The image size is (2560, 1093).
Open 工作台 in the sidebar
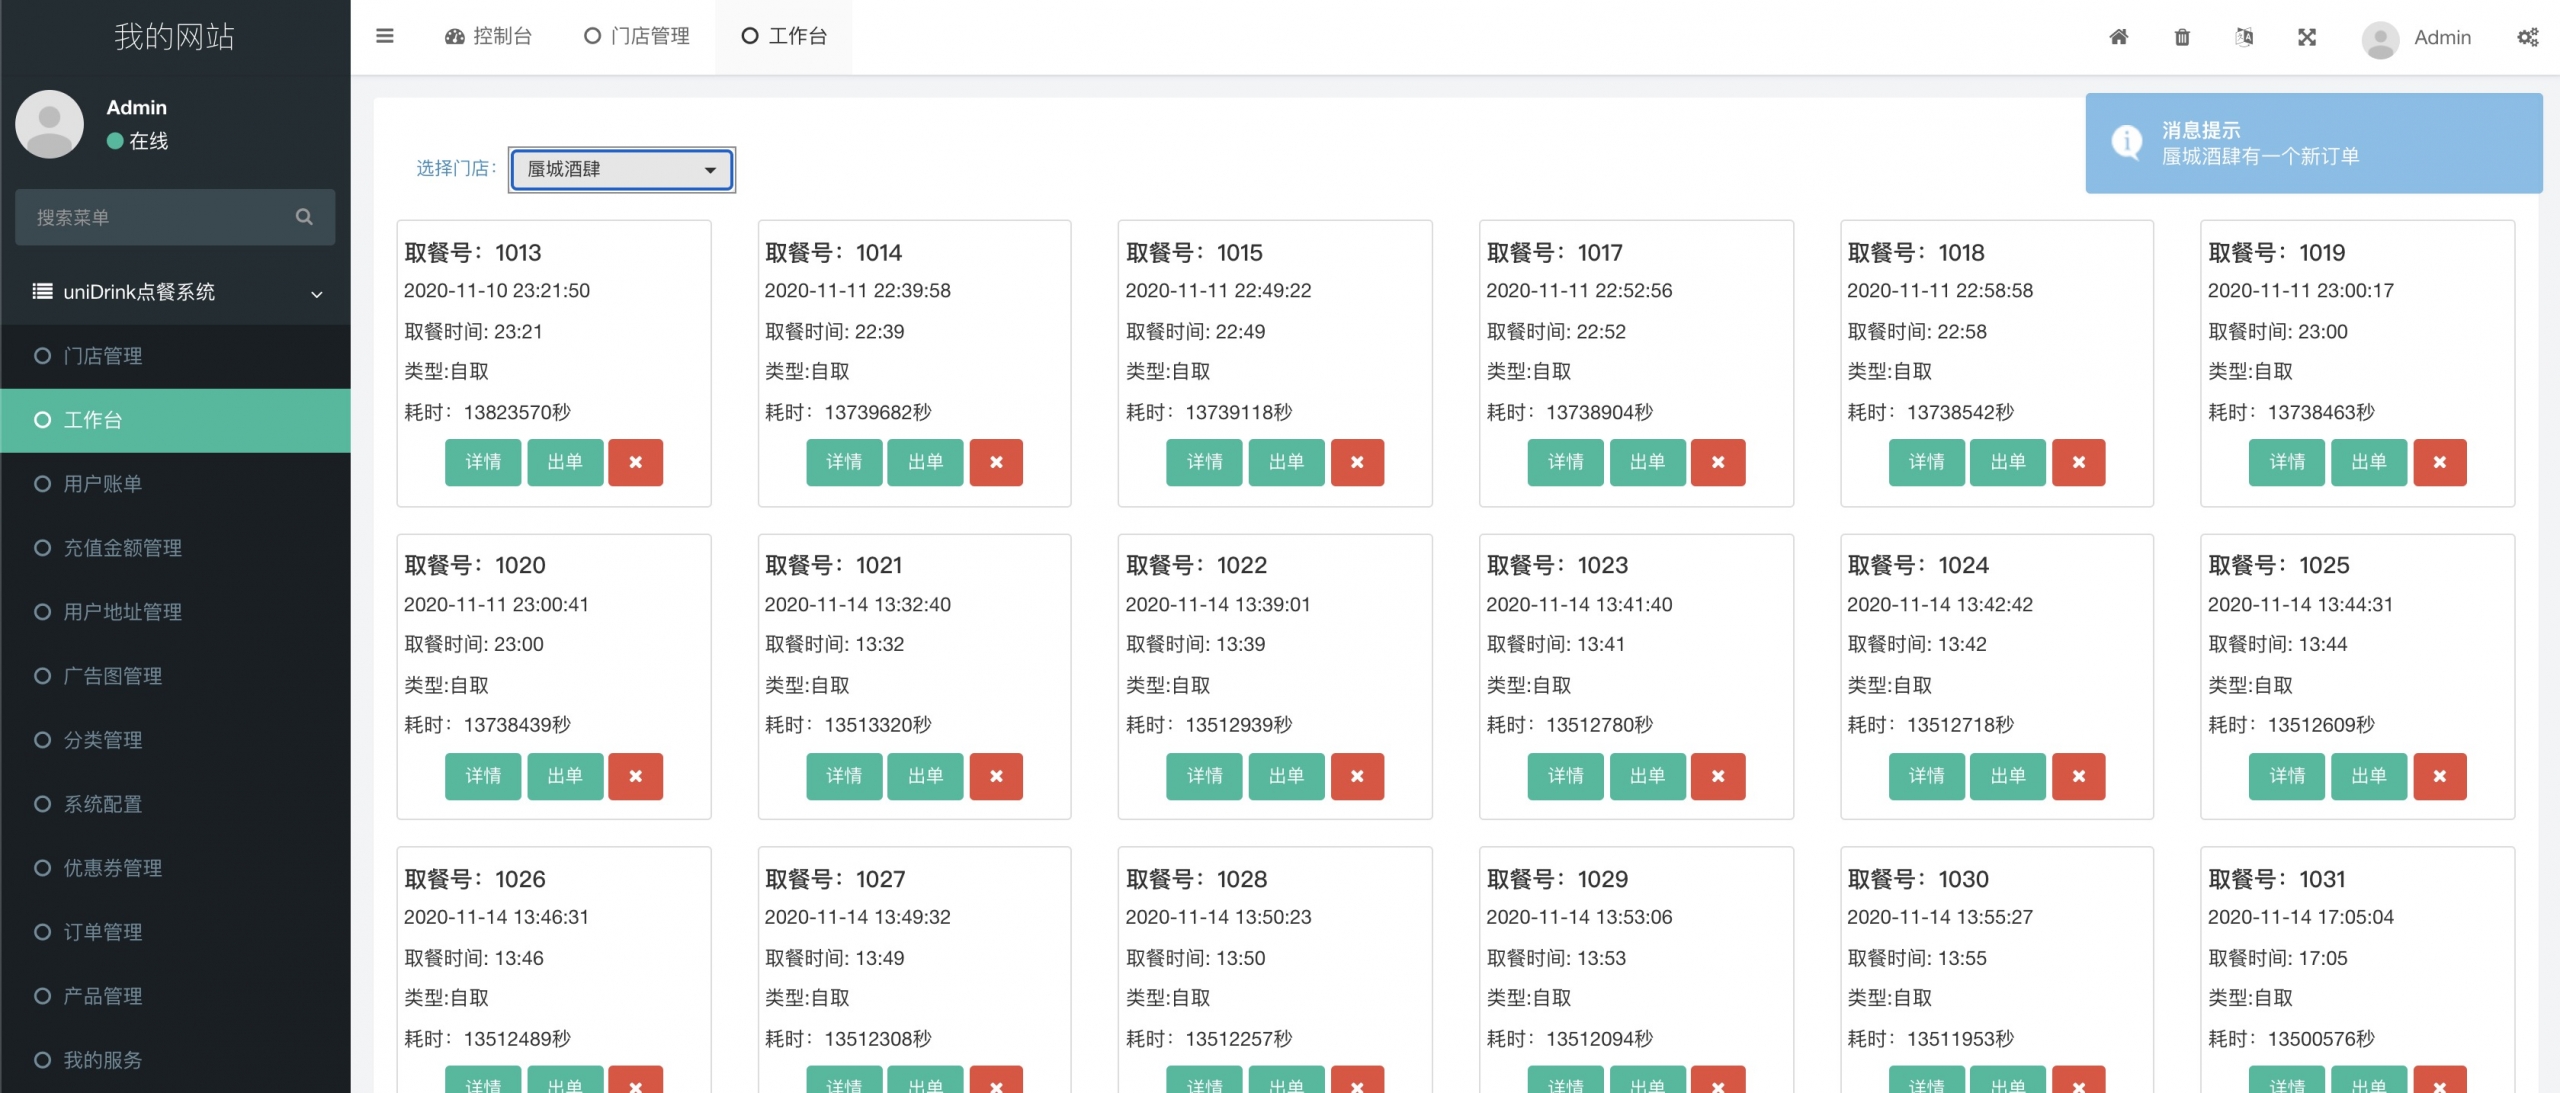point(175,420)
